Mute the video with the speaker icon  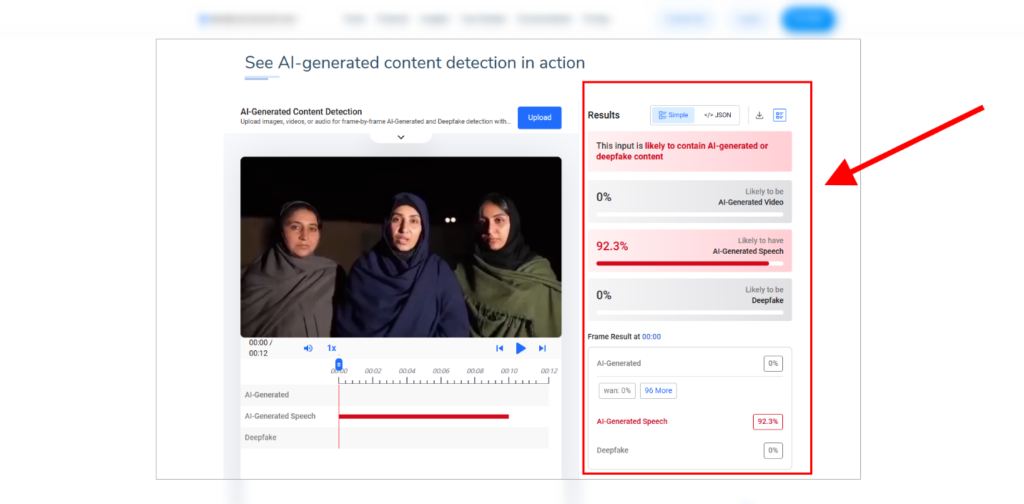[x=308, y=348]
